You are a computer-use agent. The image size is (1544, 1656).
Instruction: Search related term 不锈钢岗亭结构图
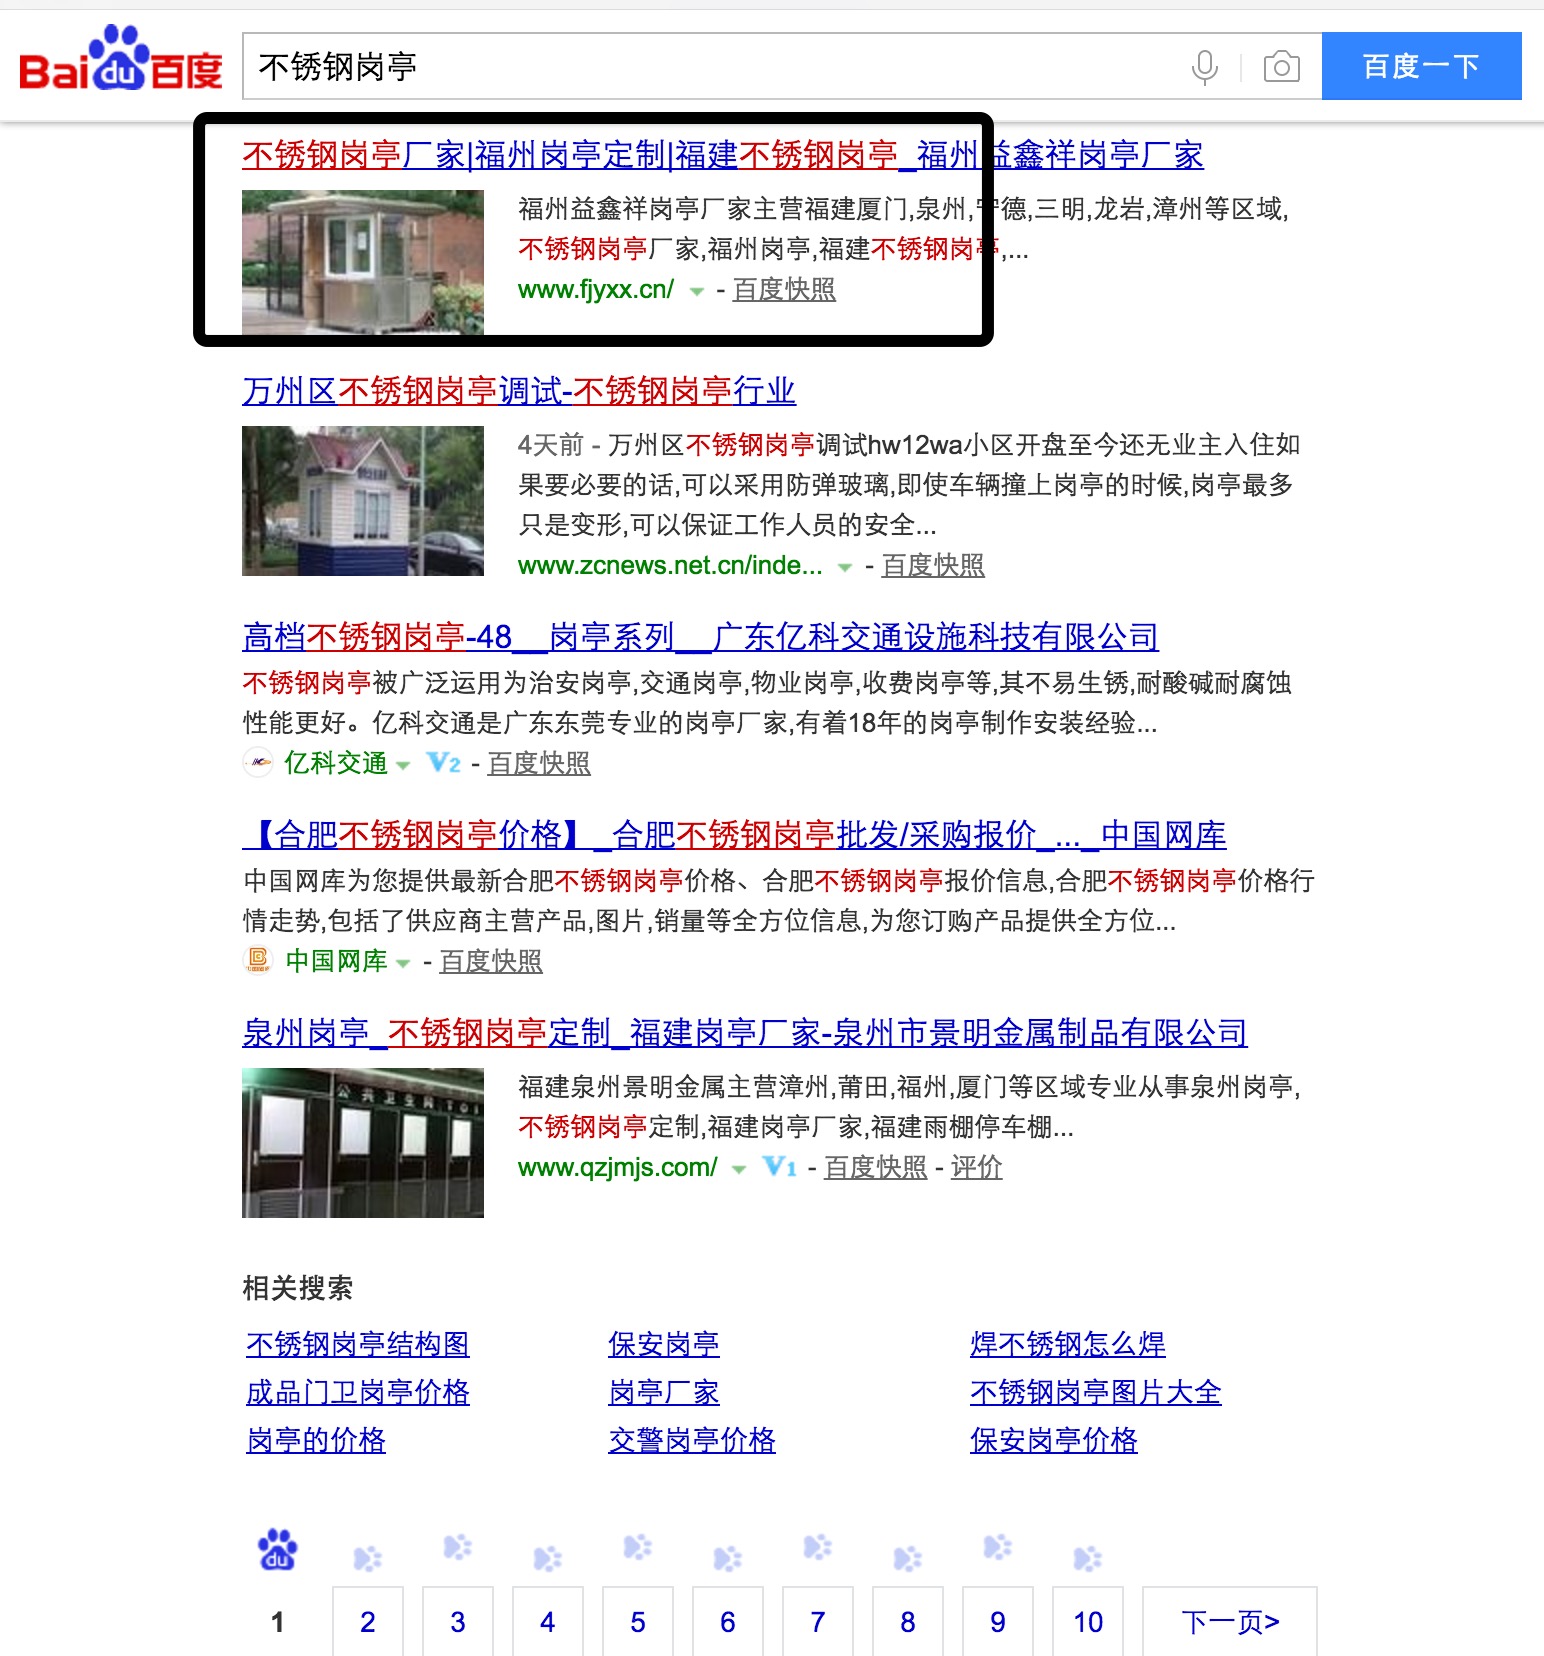tap(358, 1345)
